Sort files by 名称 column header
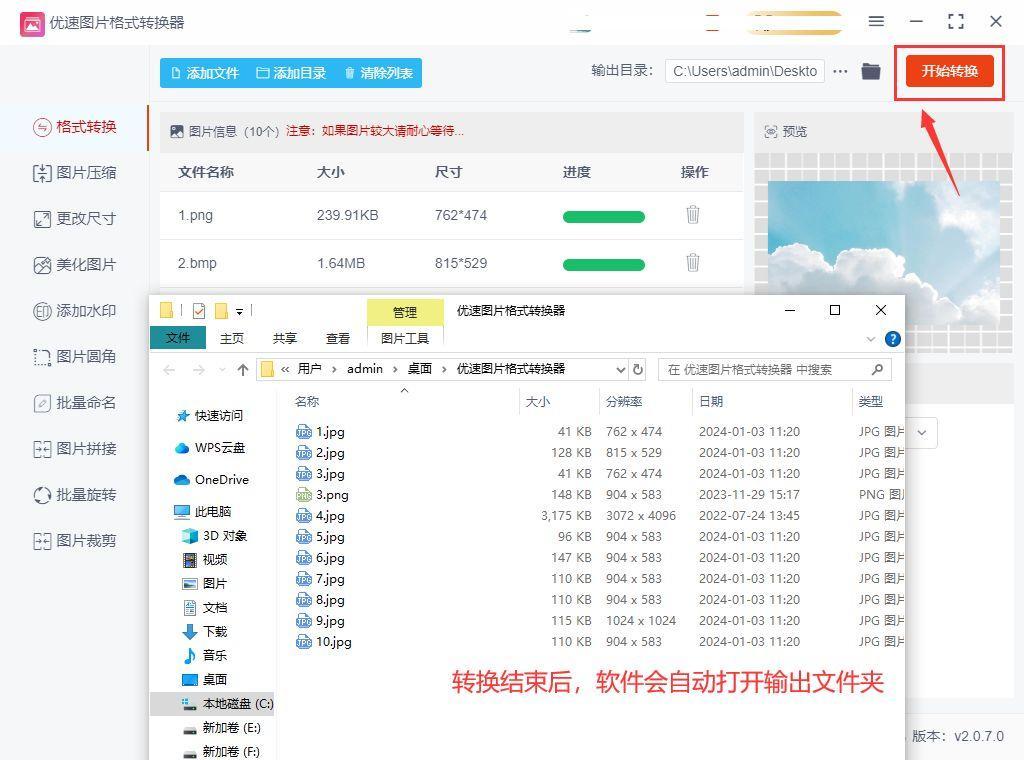The width and height of the screenshot is (1024, 760). (x=307, y=402)
